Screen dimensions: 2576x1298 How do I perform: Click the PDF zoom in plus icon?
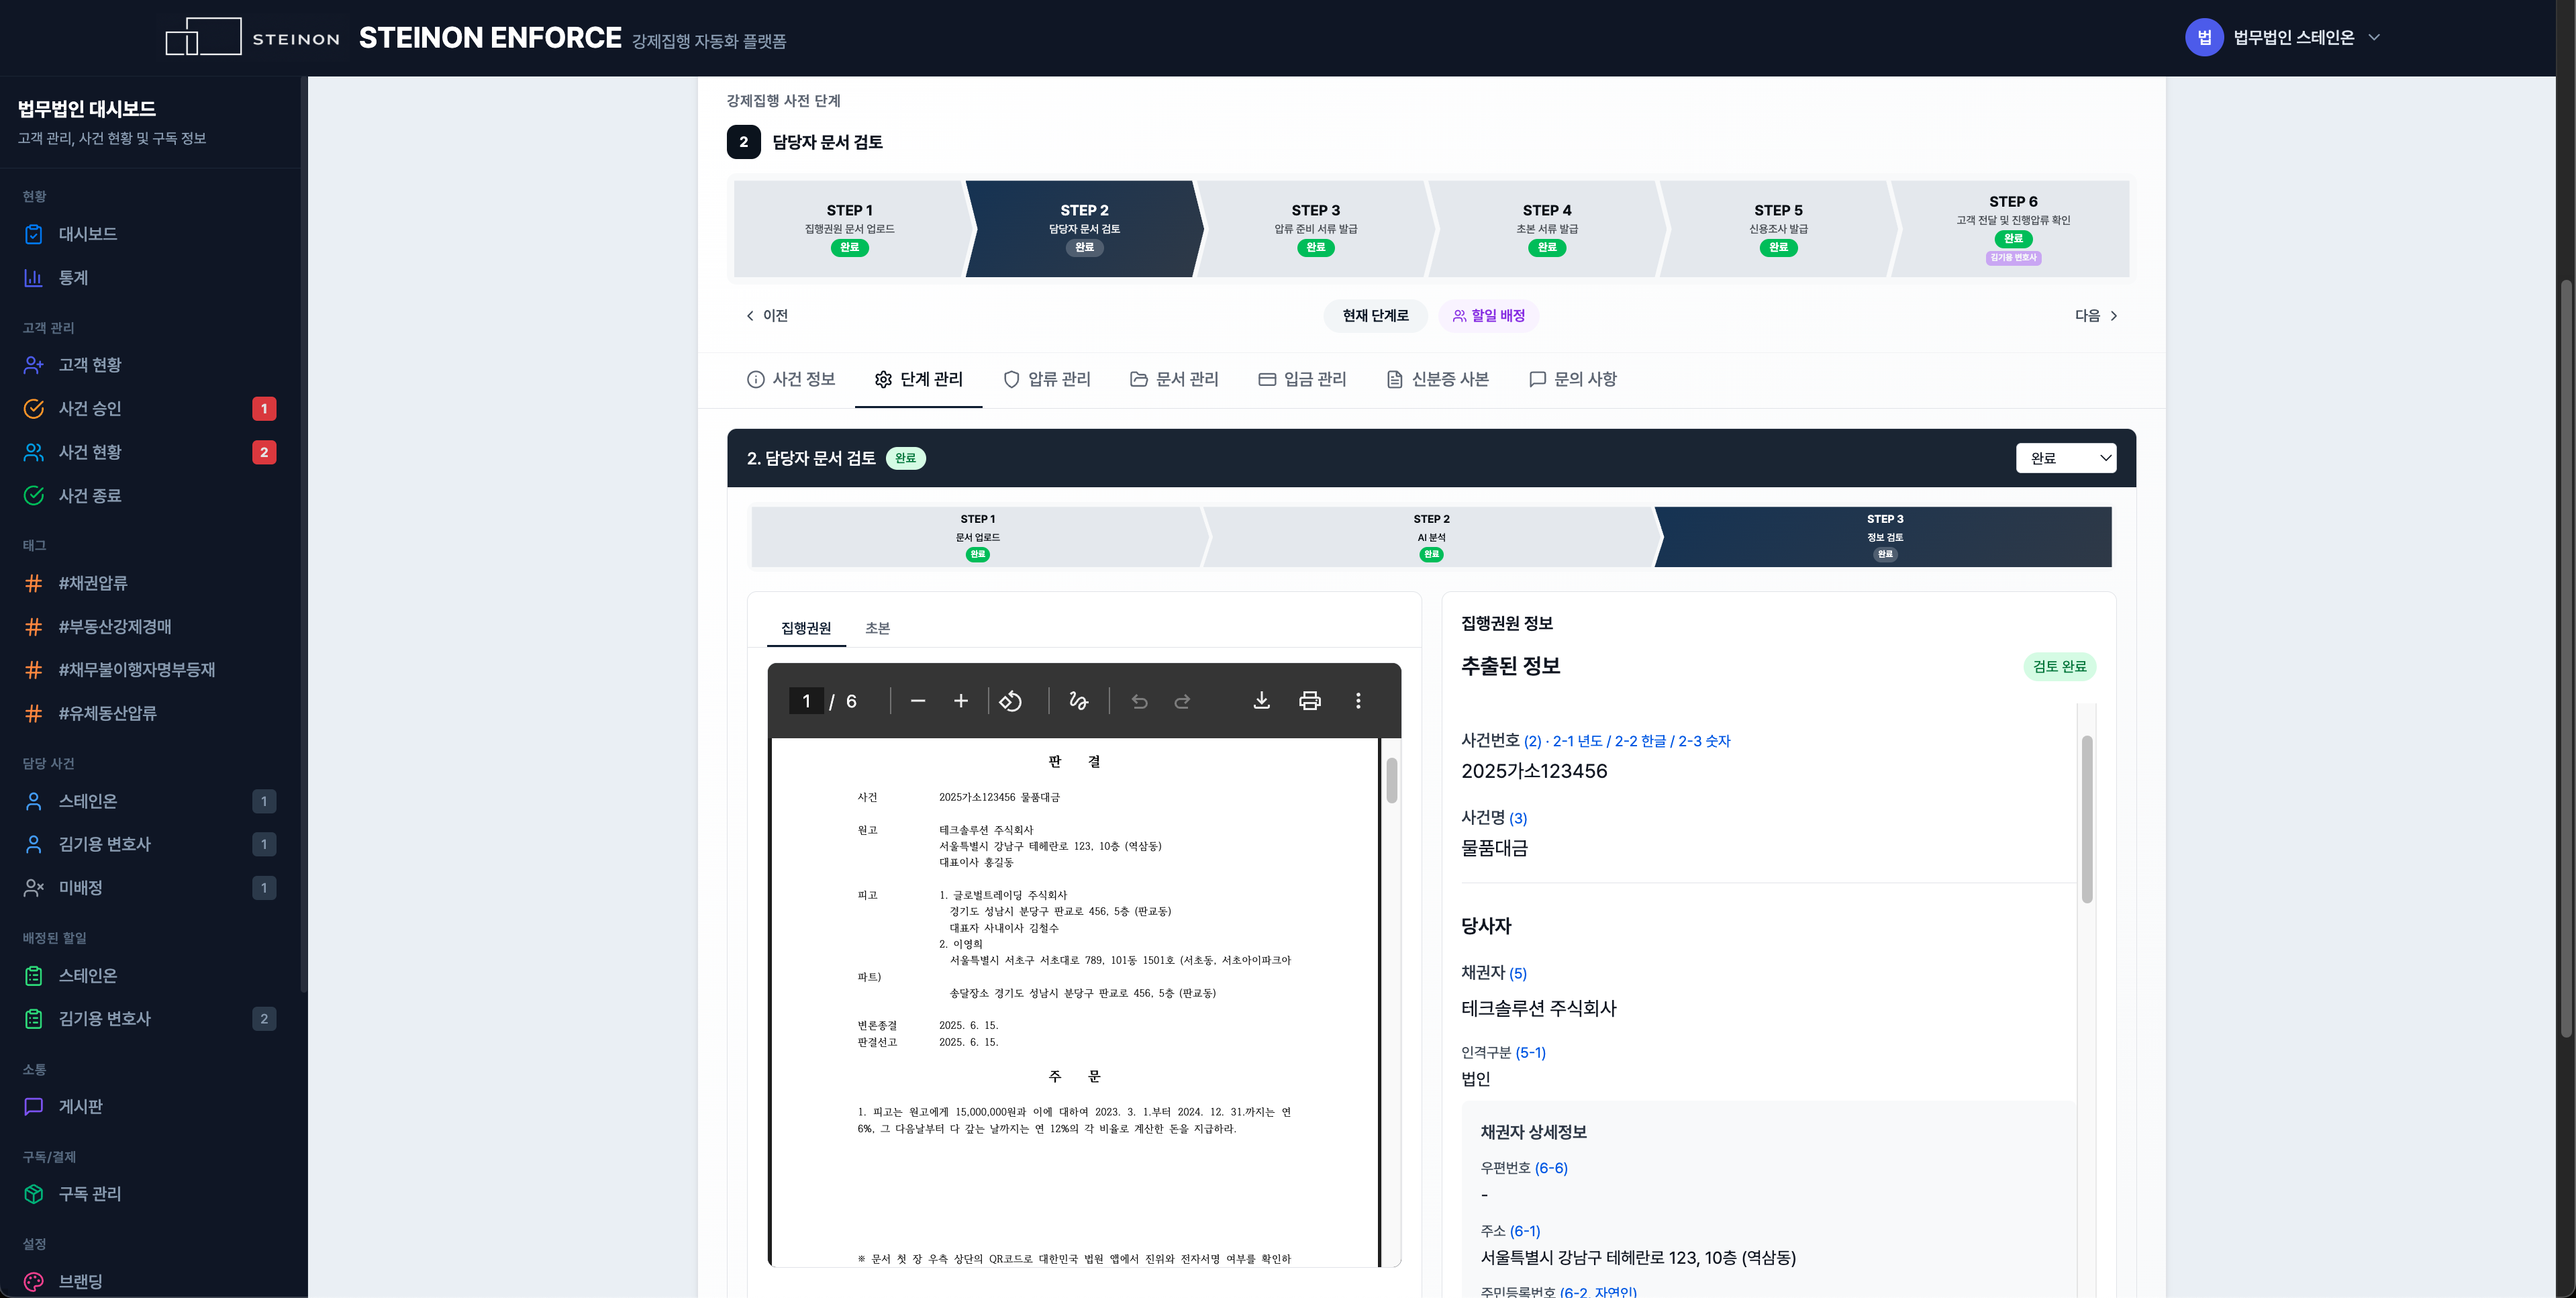[960, 701]
